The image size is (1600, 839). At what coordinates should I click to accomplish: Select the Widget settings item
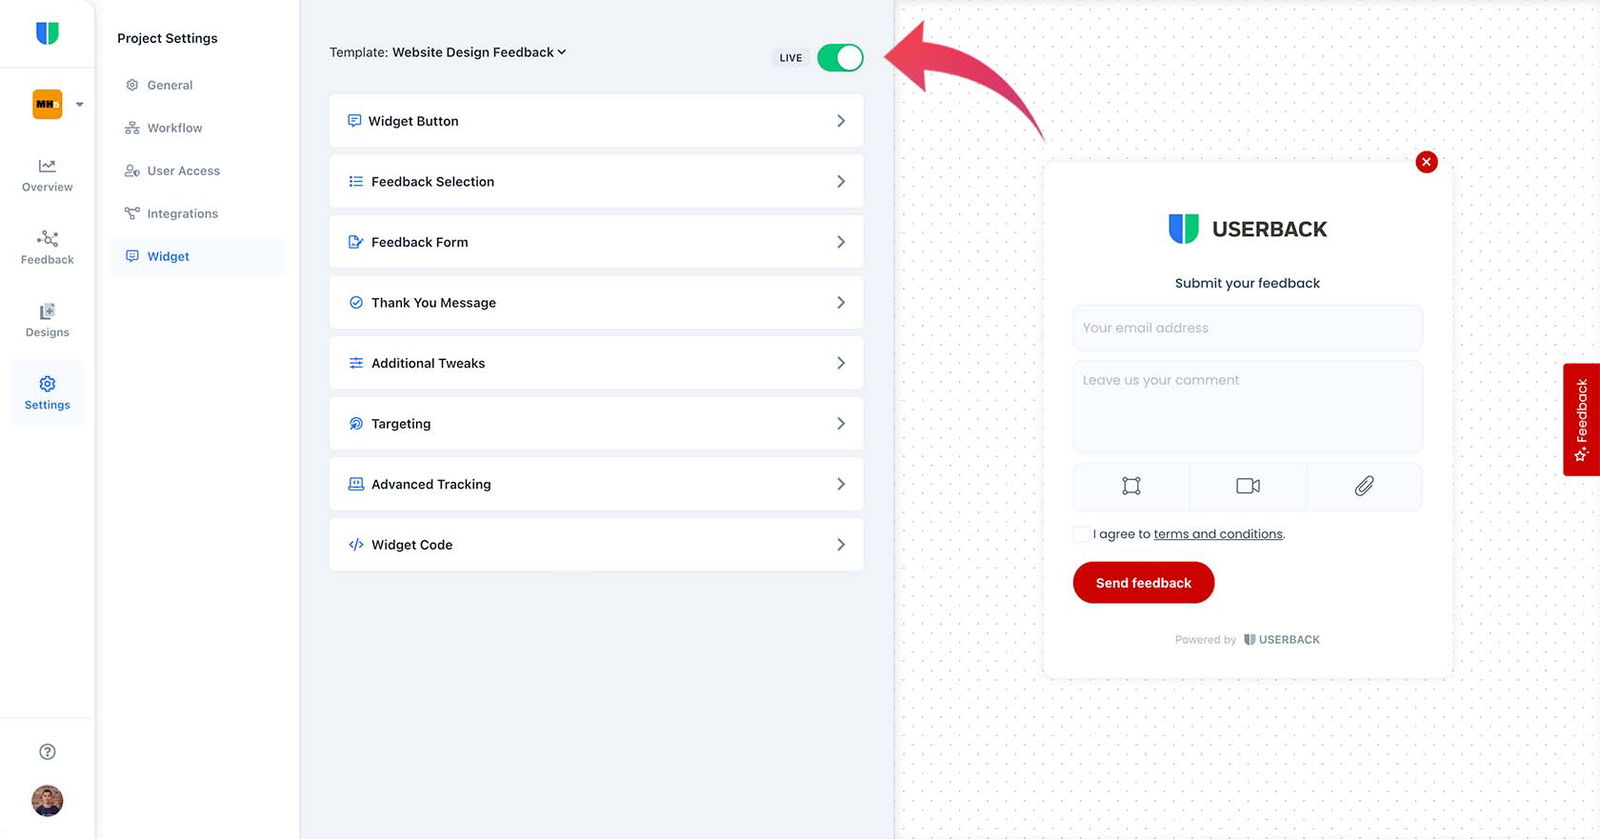[x=198, y=256]
